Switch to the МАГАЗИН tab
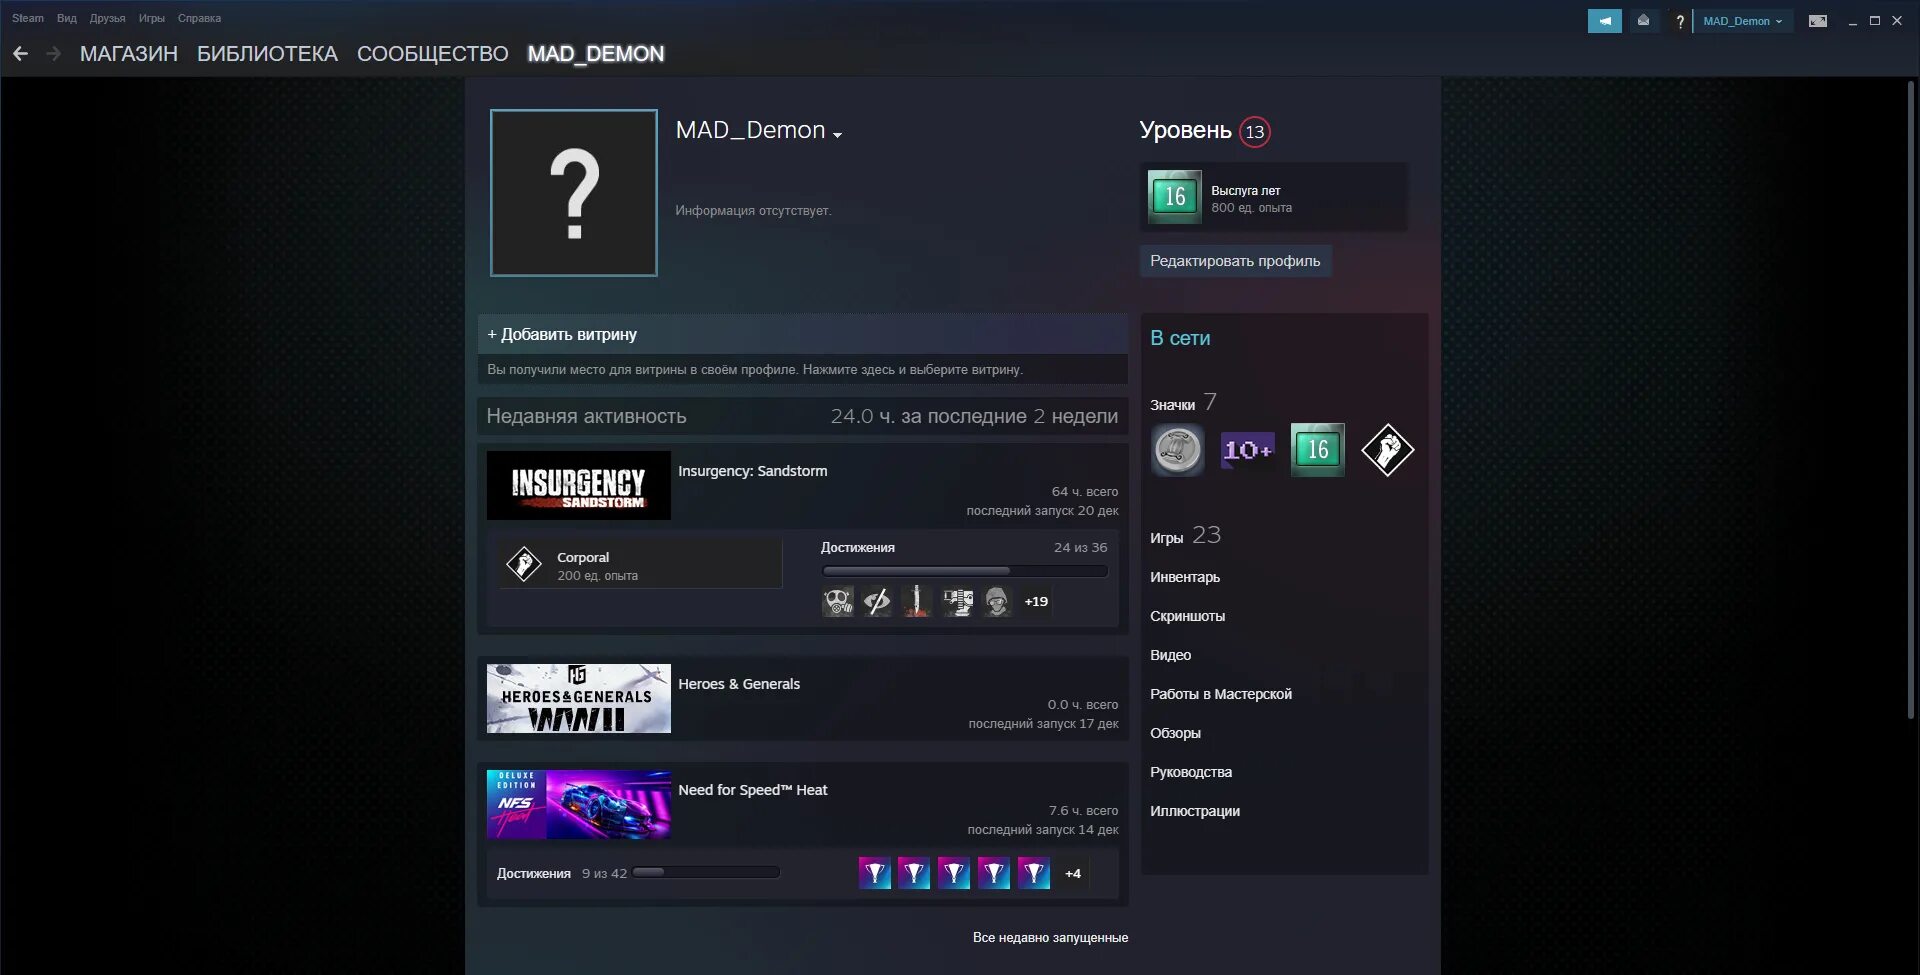Image resolution: width=1920 pixels, height=975 pixels. pos(129,54)
